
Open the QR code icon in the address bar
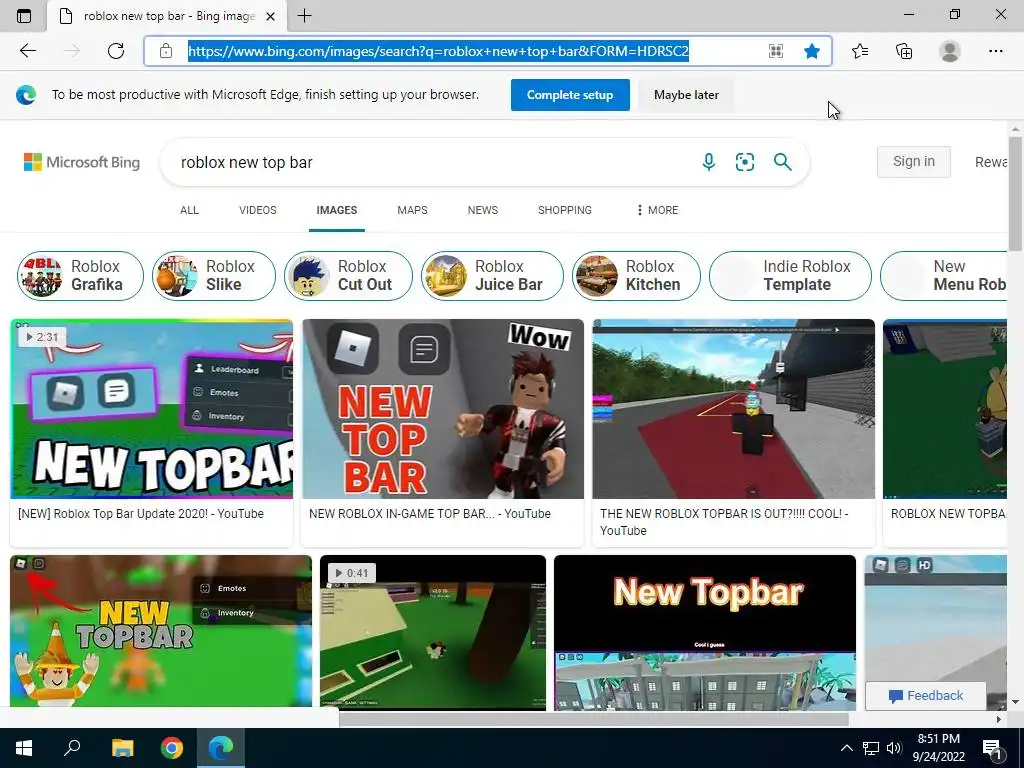775,51
